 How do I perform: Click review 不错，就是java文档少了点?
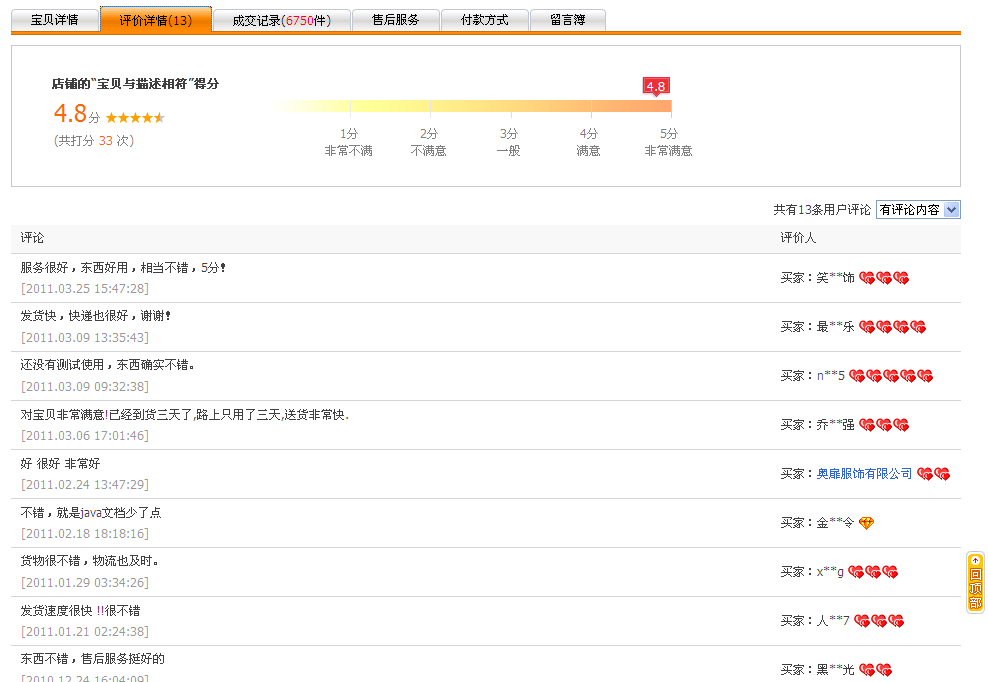pos(91,512)
